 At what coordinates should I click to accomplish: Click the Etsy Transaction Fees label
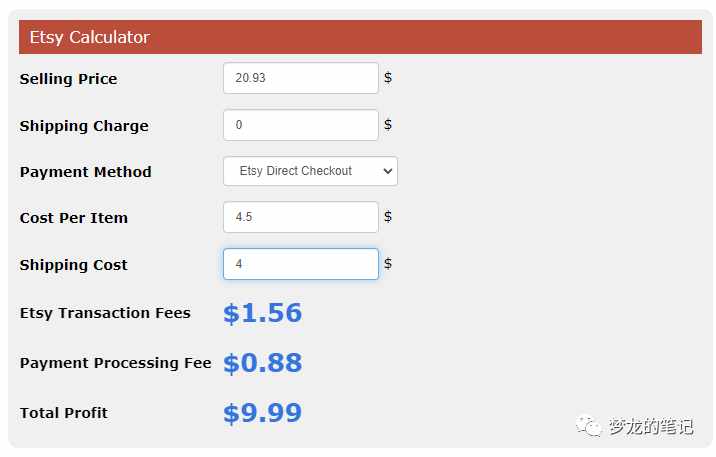[x=105, y=313]
